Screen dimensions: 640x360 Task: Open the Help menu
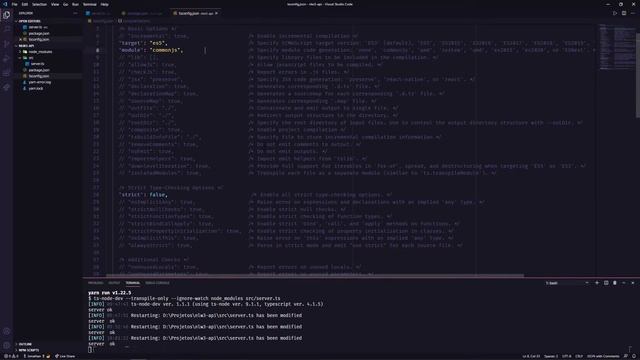tap(104, 4)
